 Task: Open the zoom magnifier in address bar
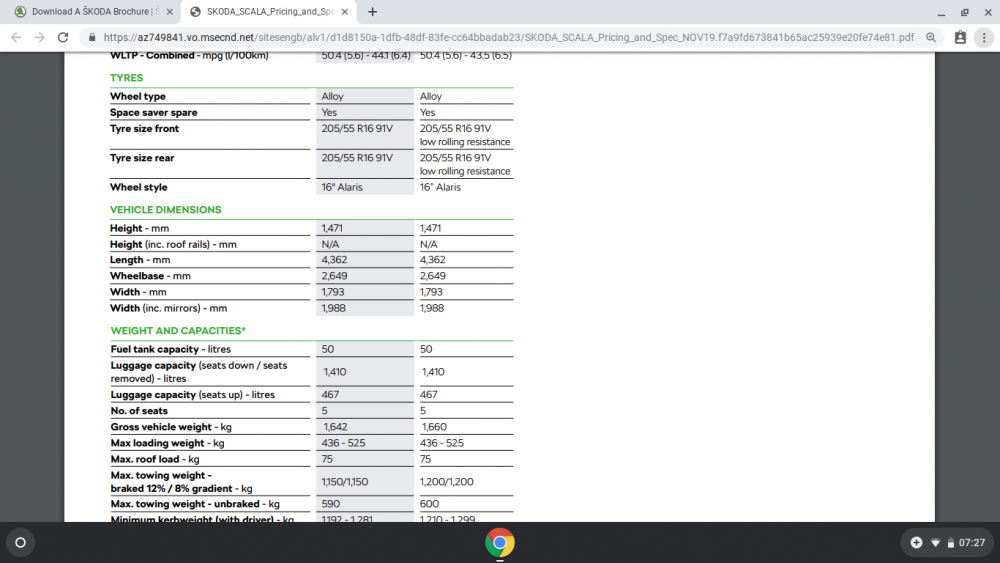931,38
